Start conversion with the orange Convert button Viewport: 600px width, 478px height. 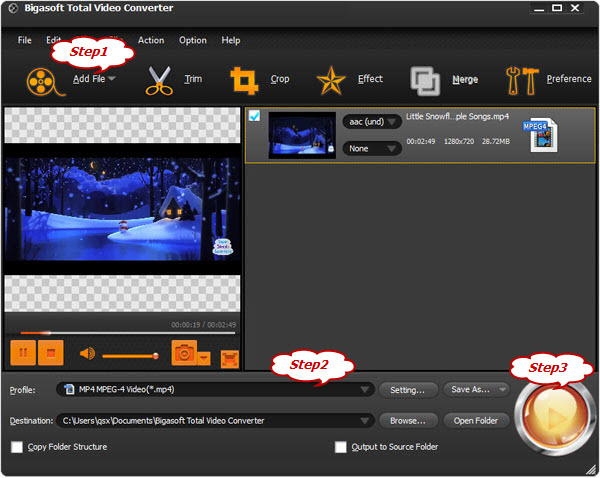tap(553, 418)
